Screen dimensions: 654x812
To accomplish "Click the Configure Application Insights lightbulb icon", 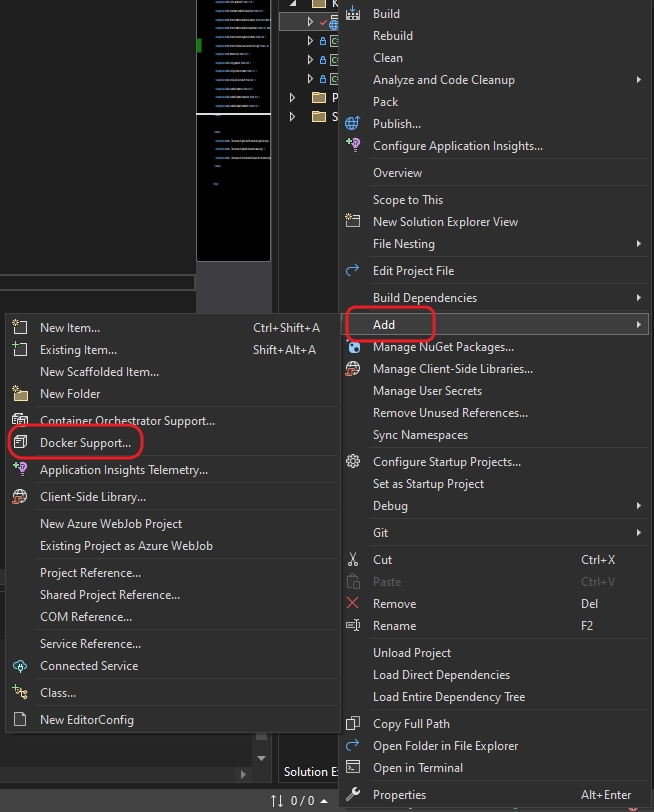I will tap(352, 146).
